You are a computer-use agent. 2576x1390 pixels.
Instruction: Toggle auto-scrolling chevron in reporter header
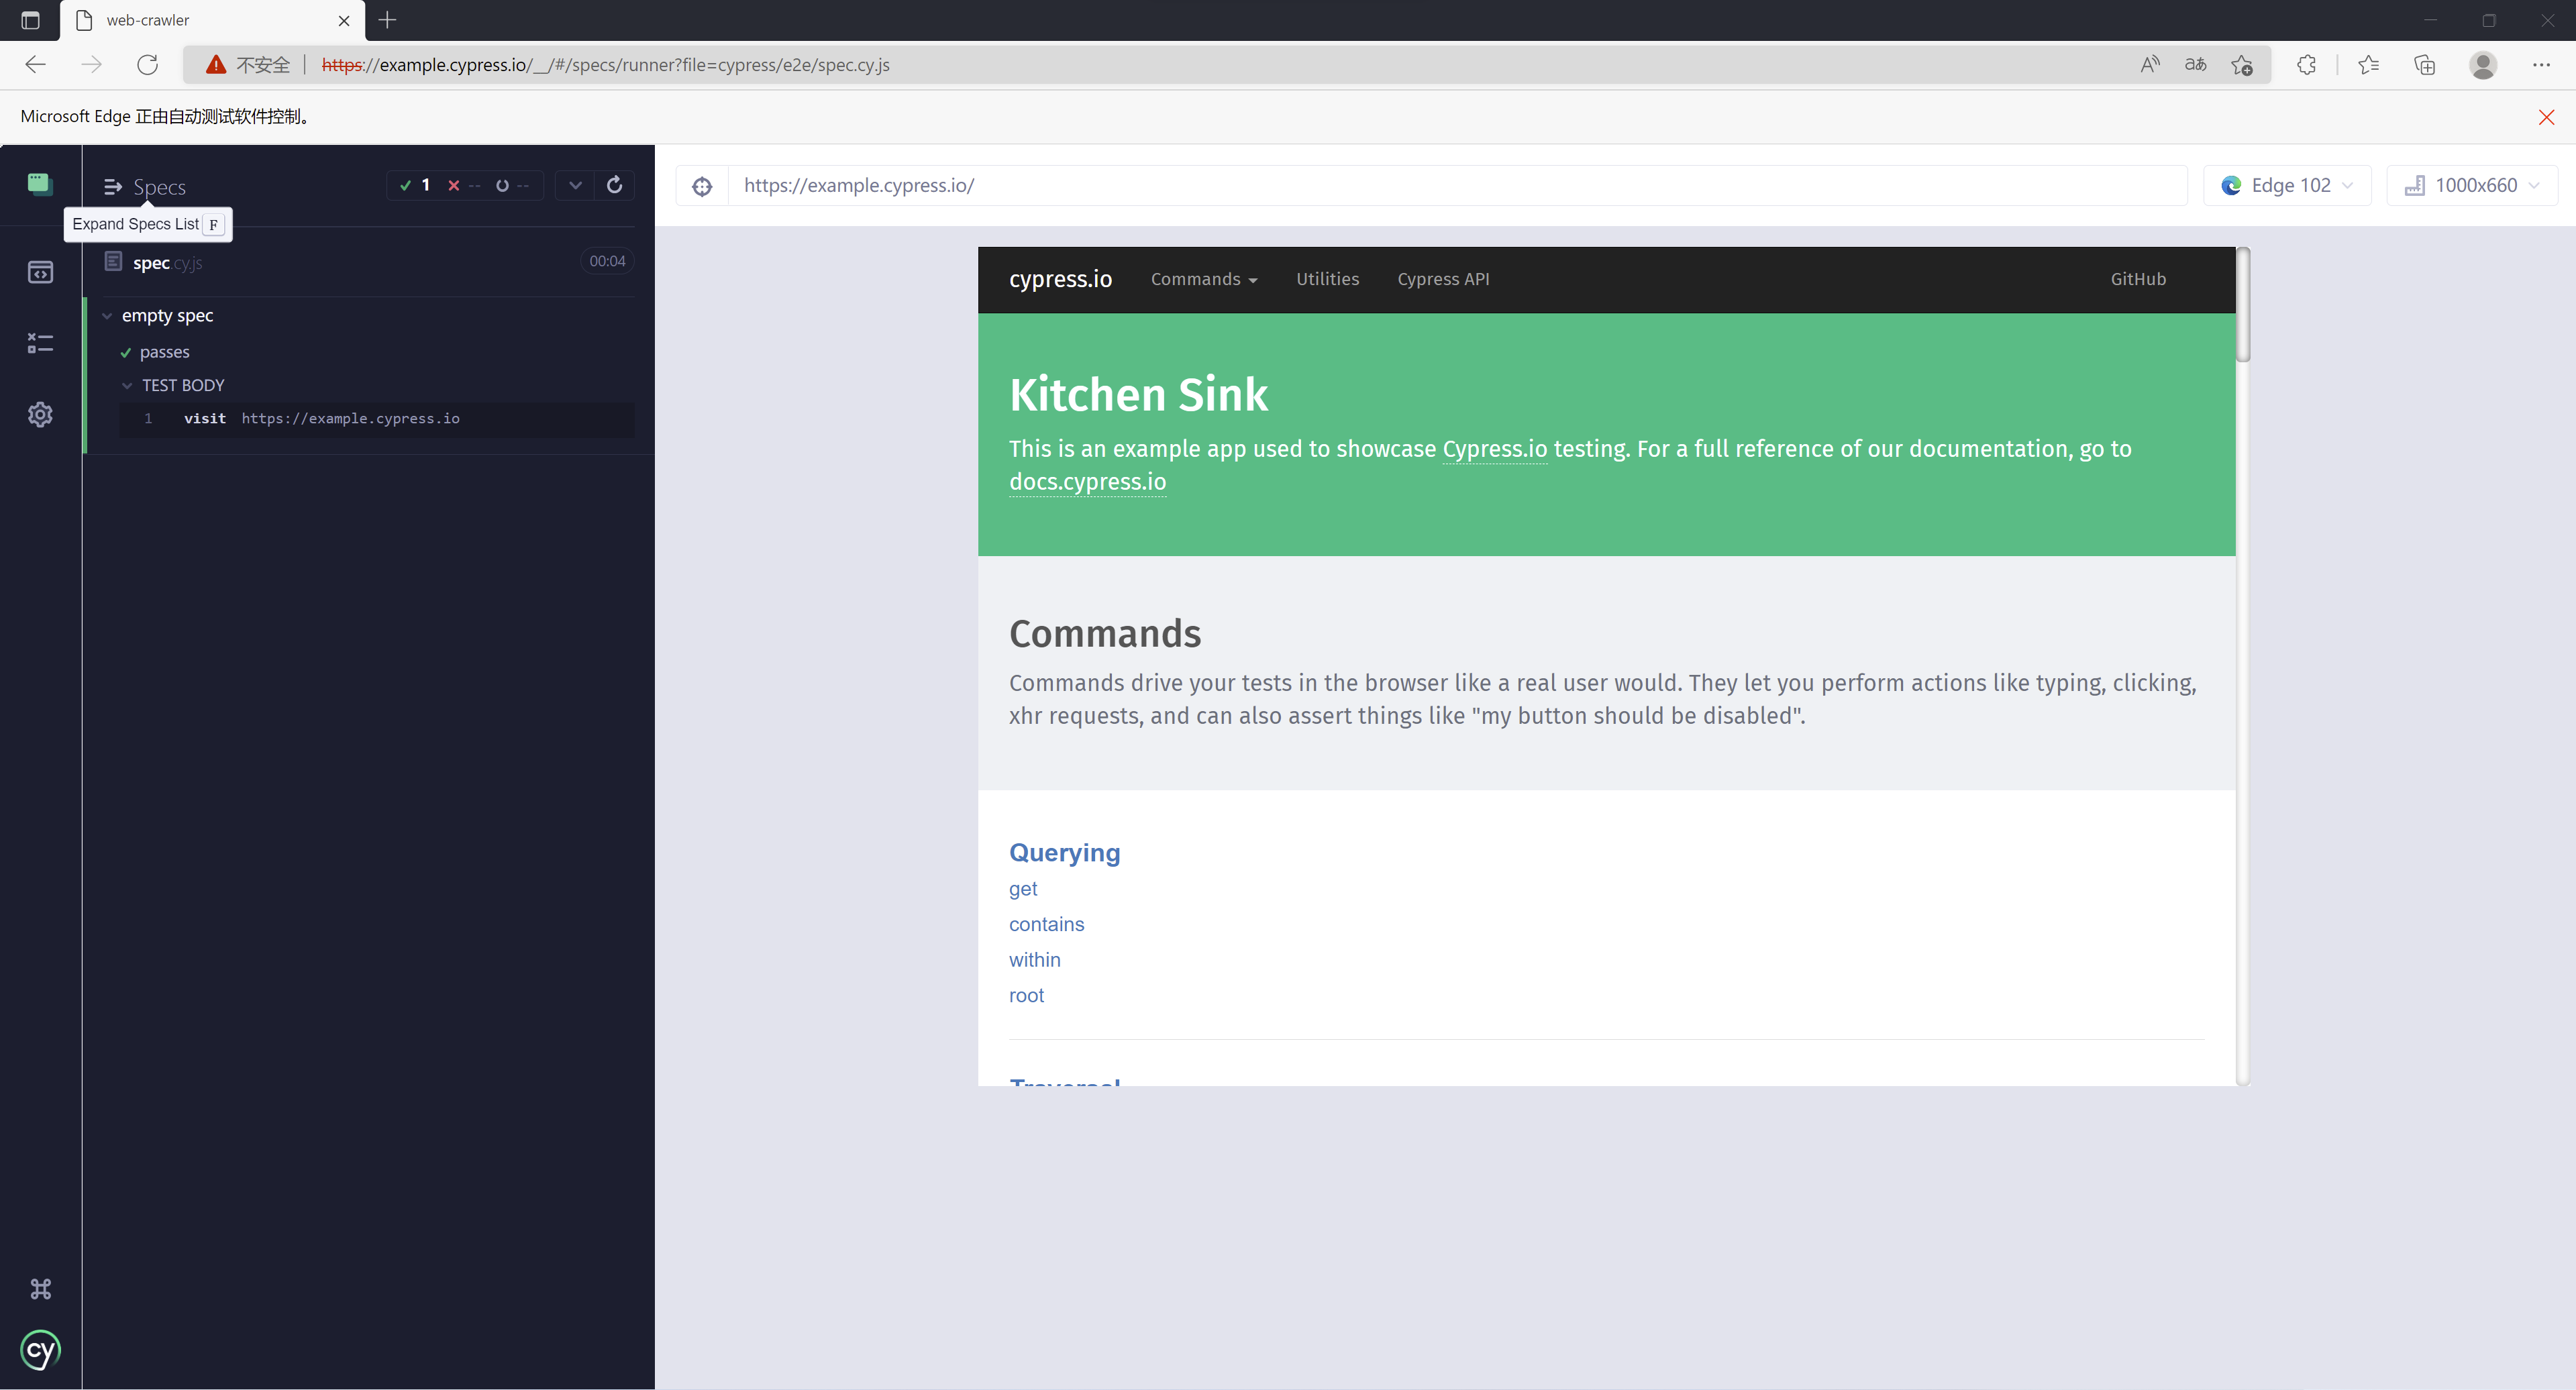[x=575, y=185]
